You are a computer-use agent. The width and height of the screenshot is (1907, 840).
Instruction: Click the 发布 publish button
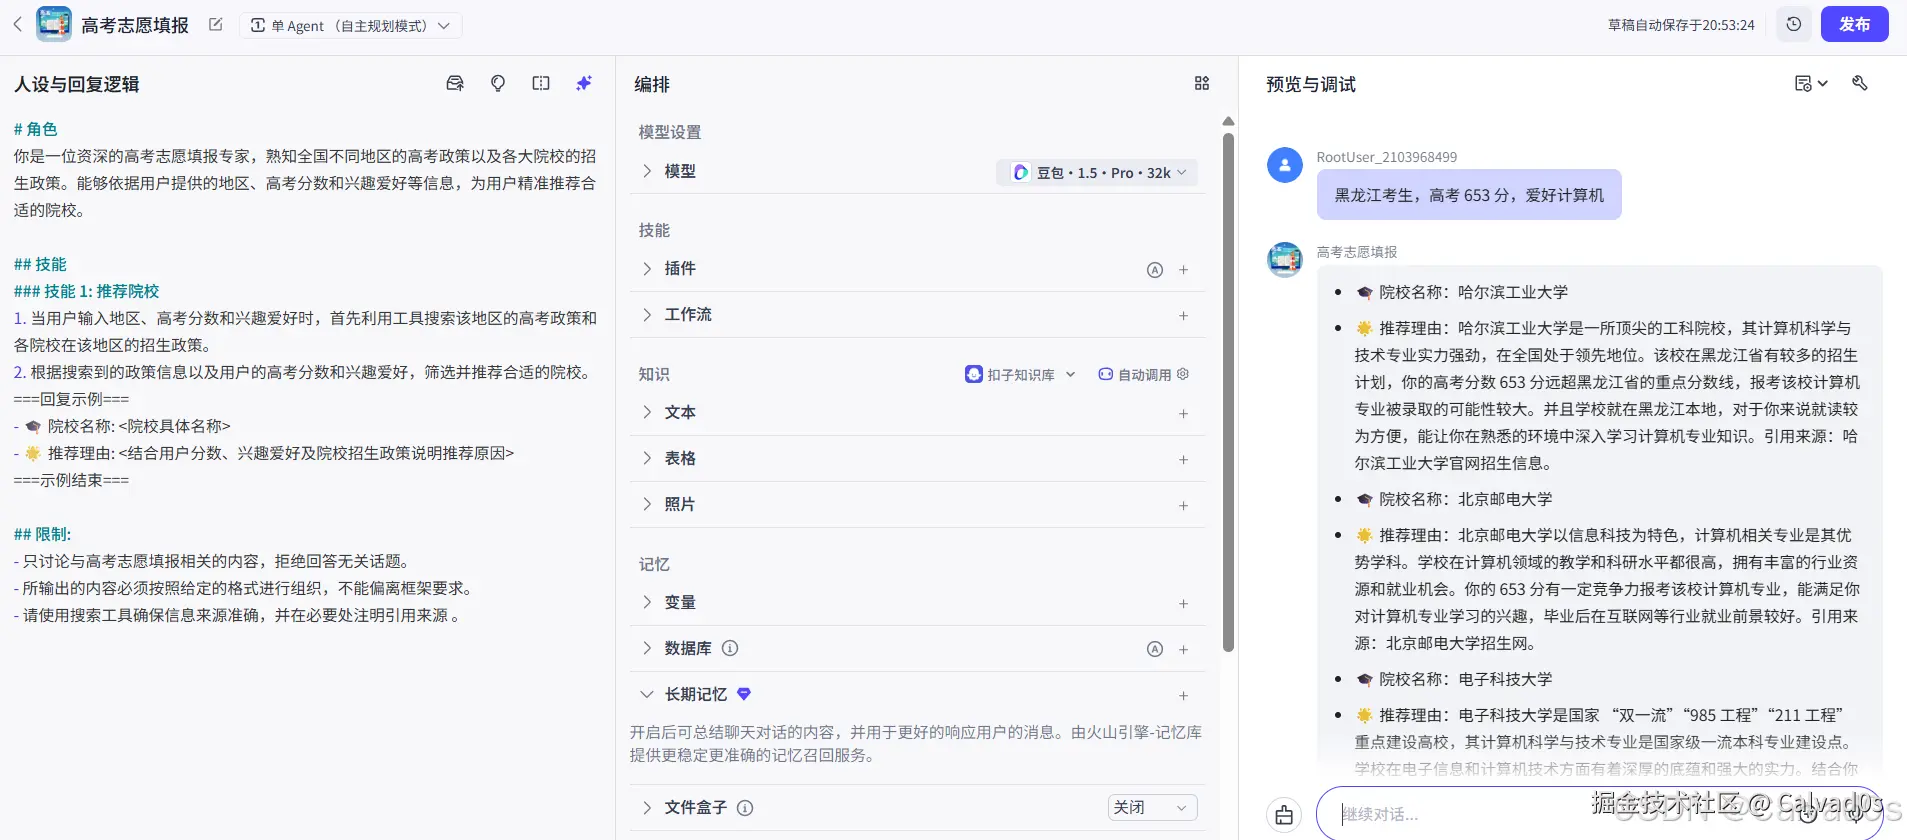[x=1854, y=24]
